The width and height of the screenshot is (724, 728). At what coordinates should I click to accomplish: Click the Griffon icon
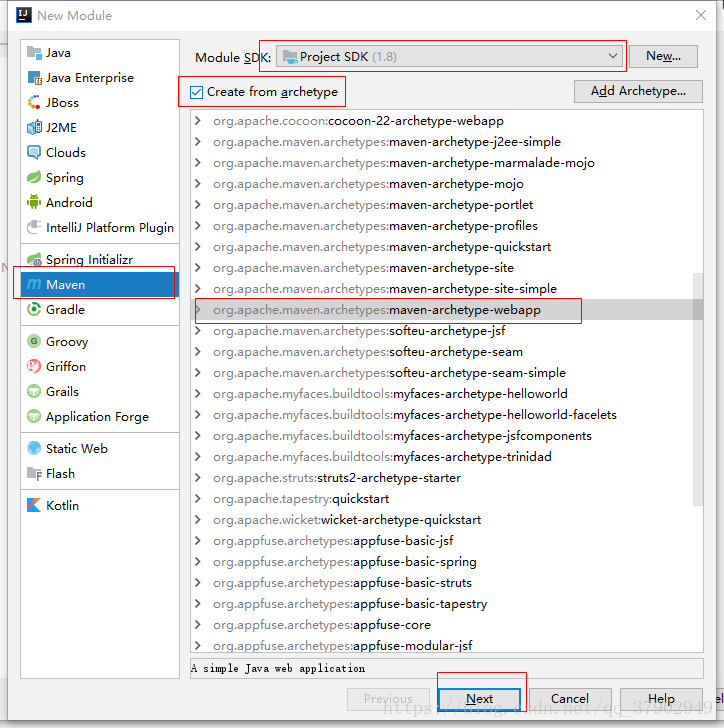34,367
